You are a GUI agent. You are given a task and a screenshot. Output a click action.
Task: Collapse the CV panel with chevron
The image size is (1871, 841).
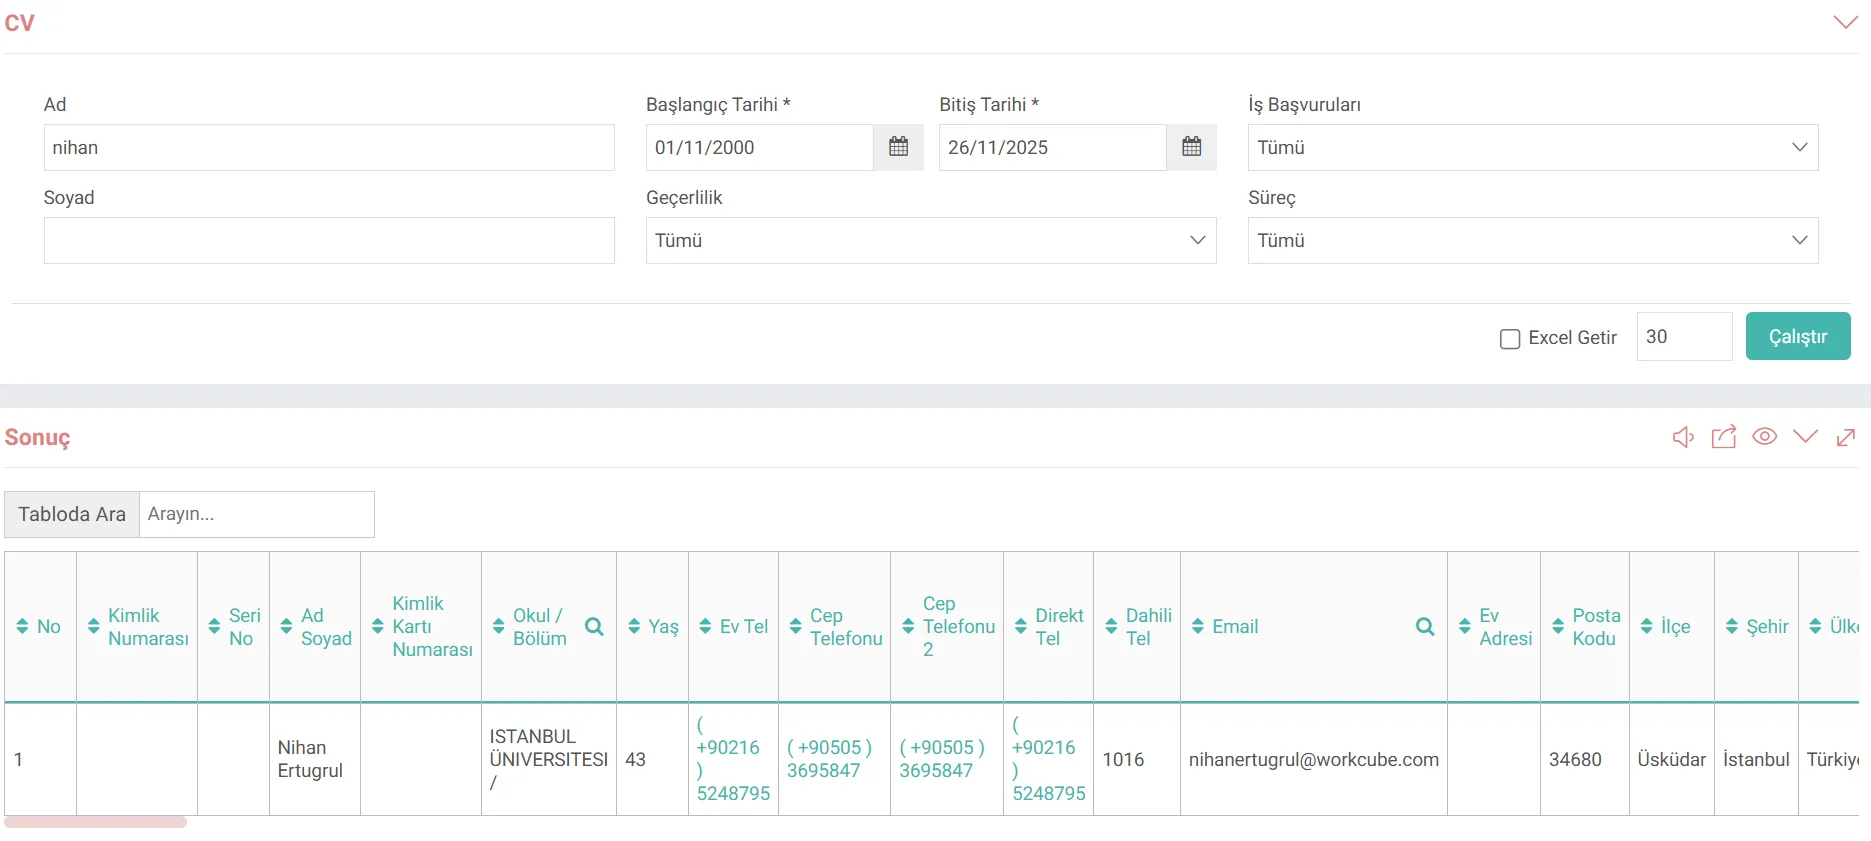(x=1845, y=22)
